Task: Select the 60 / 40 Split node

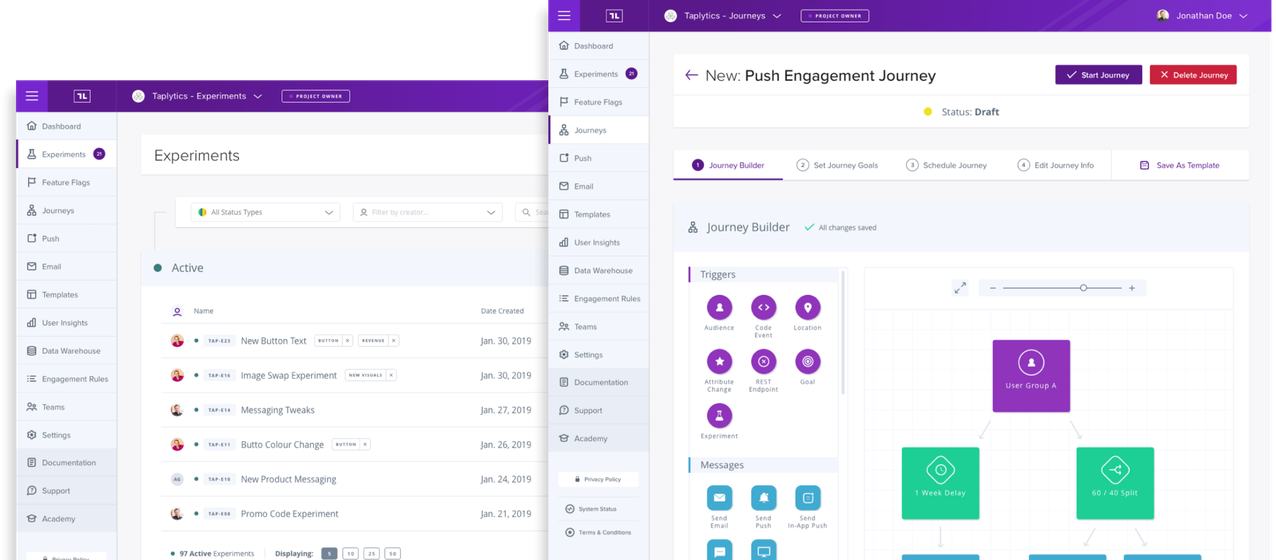Action: [1115, 483]
